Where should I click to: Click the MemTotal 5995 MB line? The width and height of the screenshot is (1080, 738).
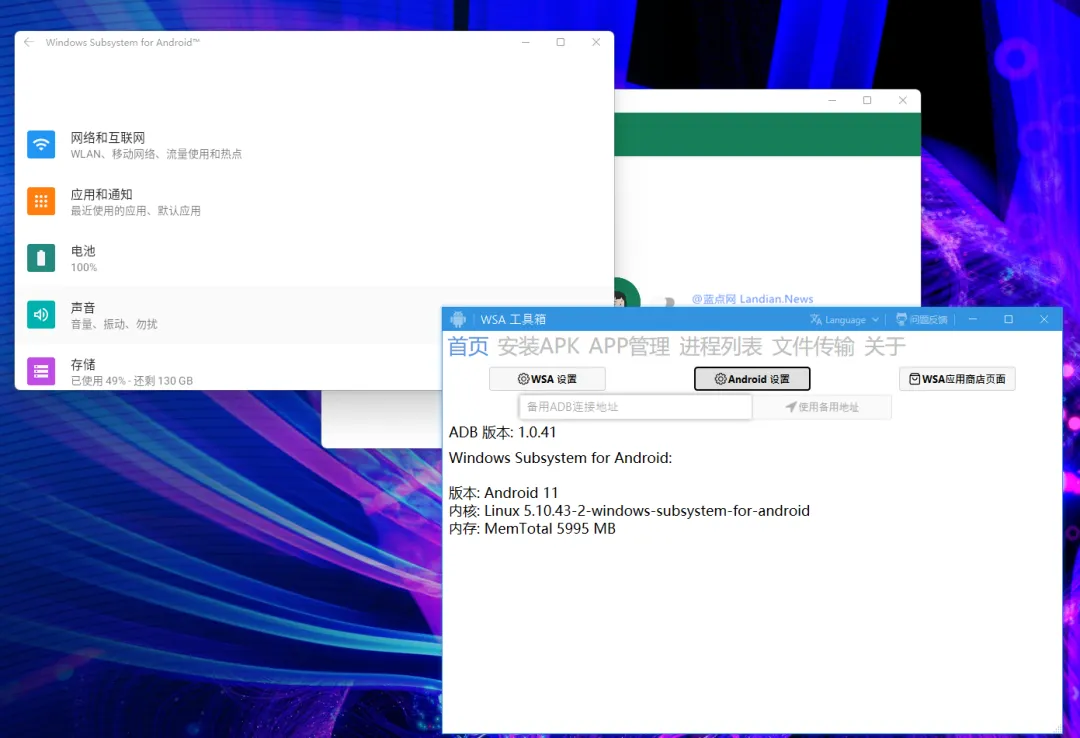[532, 529]
